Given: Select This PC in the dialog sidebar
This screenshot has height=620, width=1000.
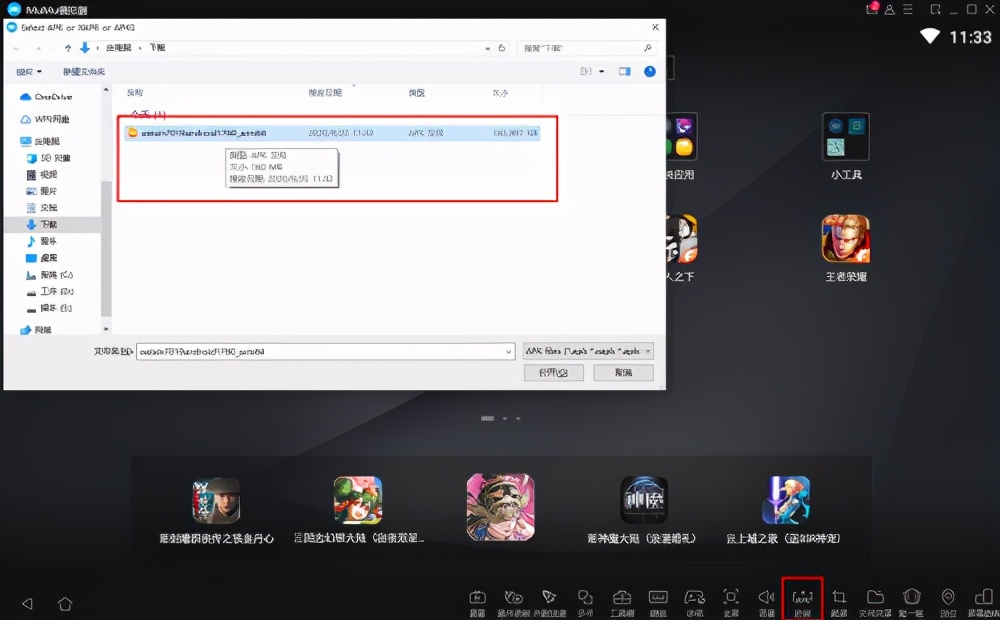Looking at the screenshot, I should tap(40, 141).
